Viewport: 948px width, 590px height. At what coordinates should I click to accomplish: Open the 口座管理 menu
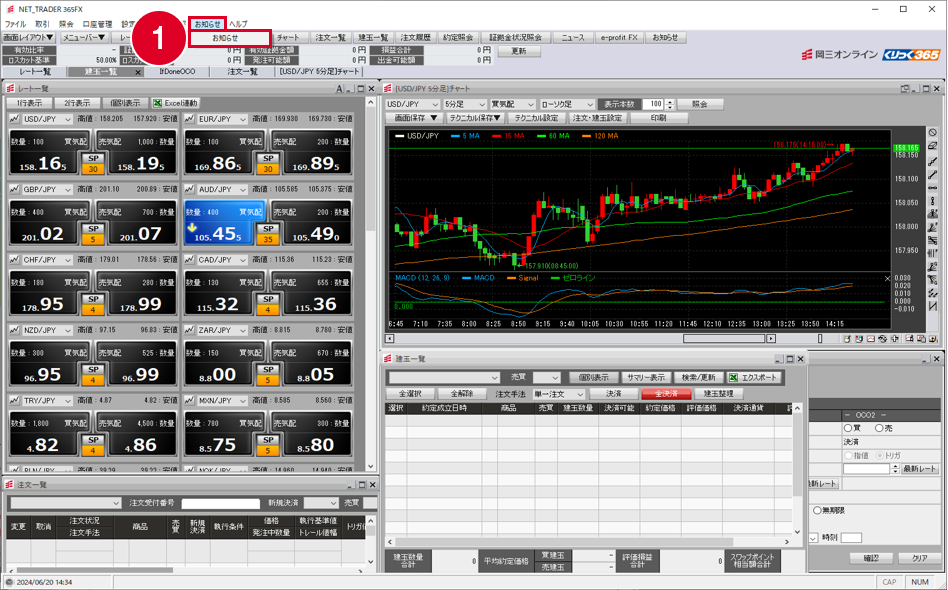97,24
